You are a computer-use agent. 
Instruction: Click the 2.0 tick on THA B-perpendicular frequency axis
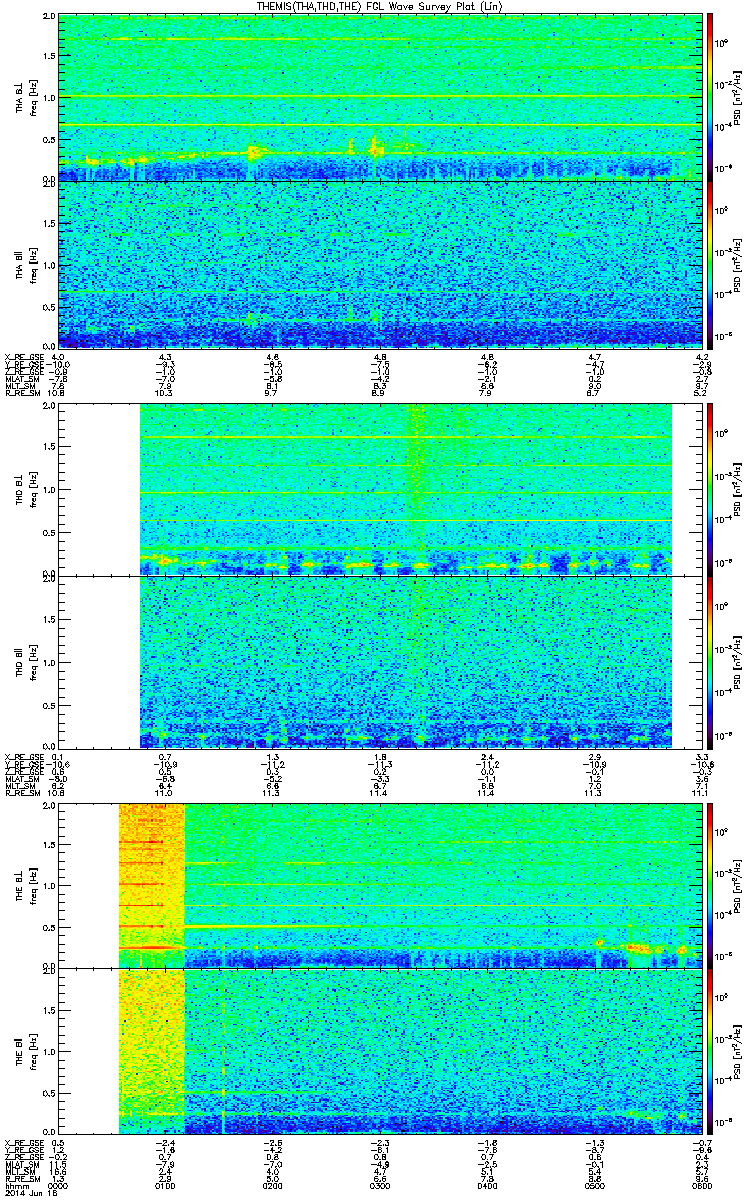(x=48, y=18)
